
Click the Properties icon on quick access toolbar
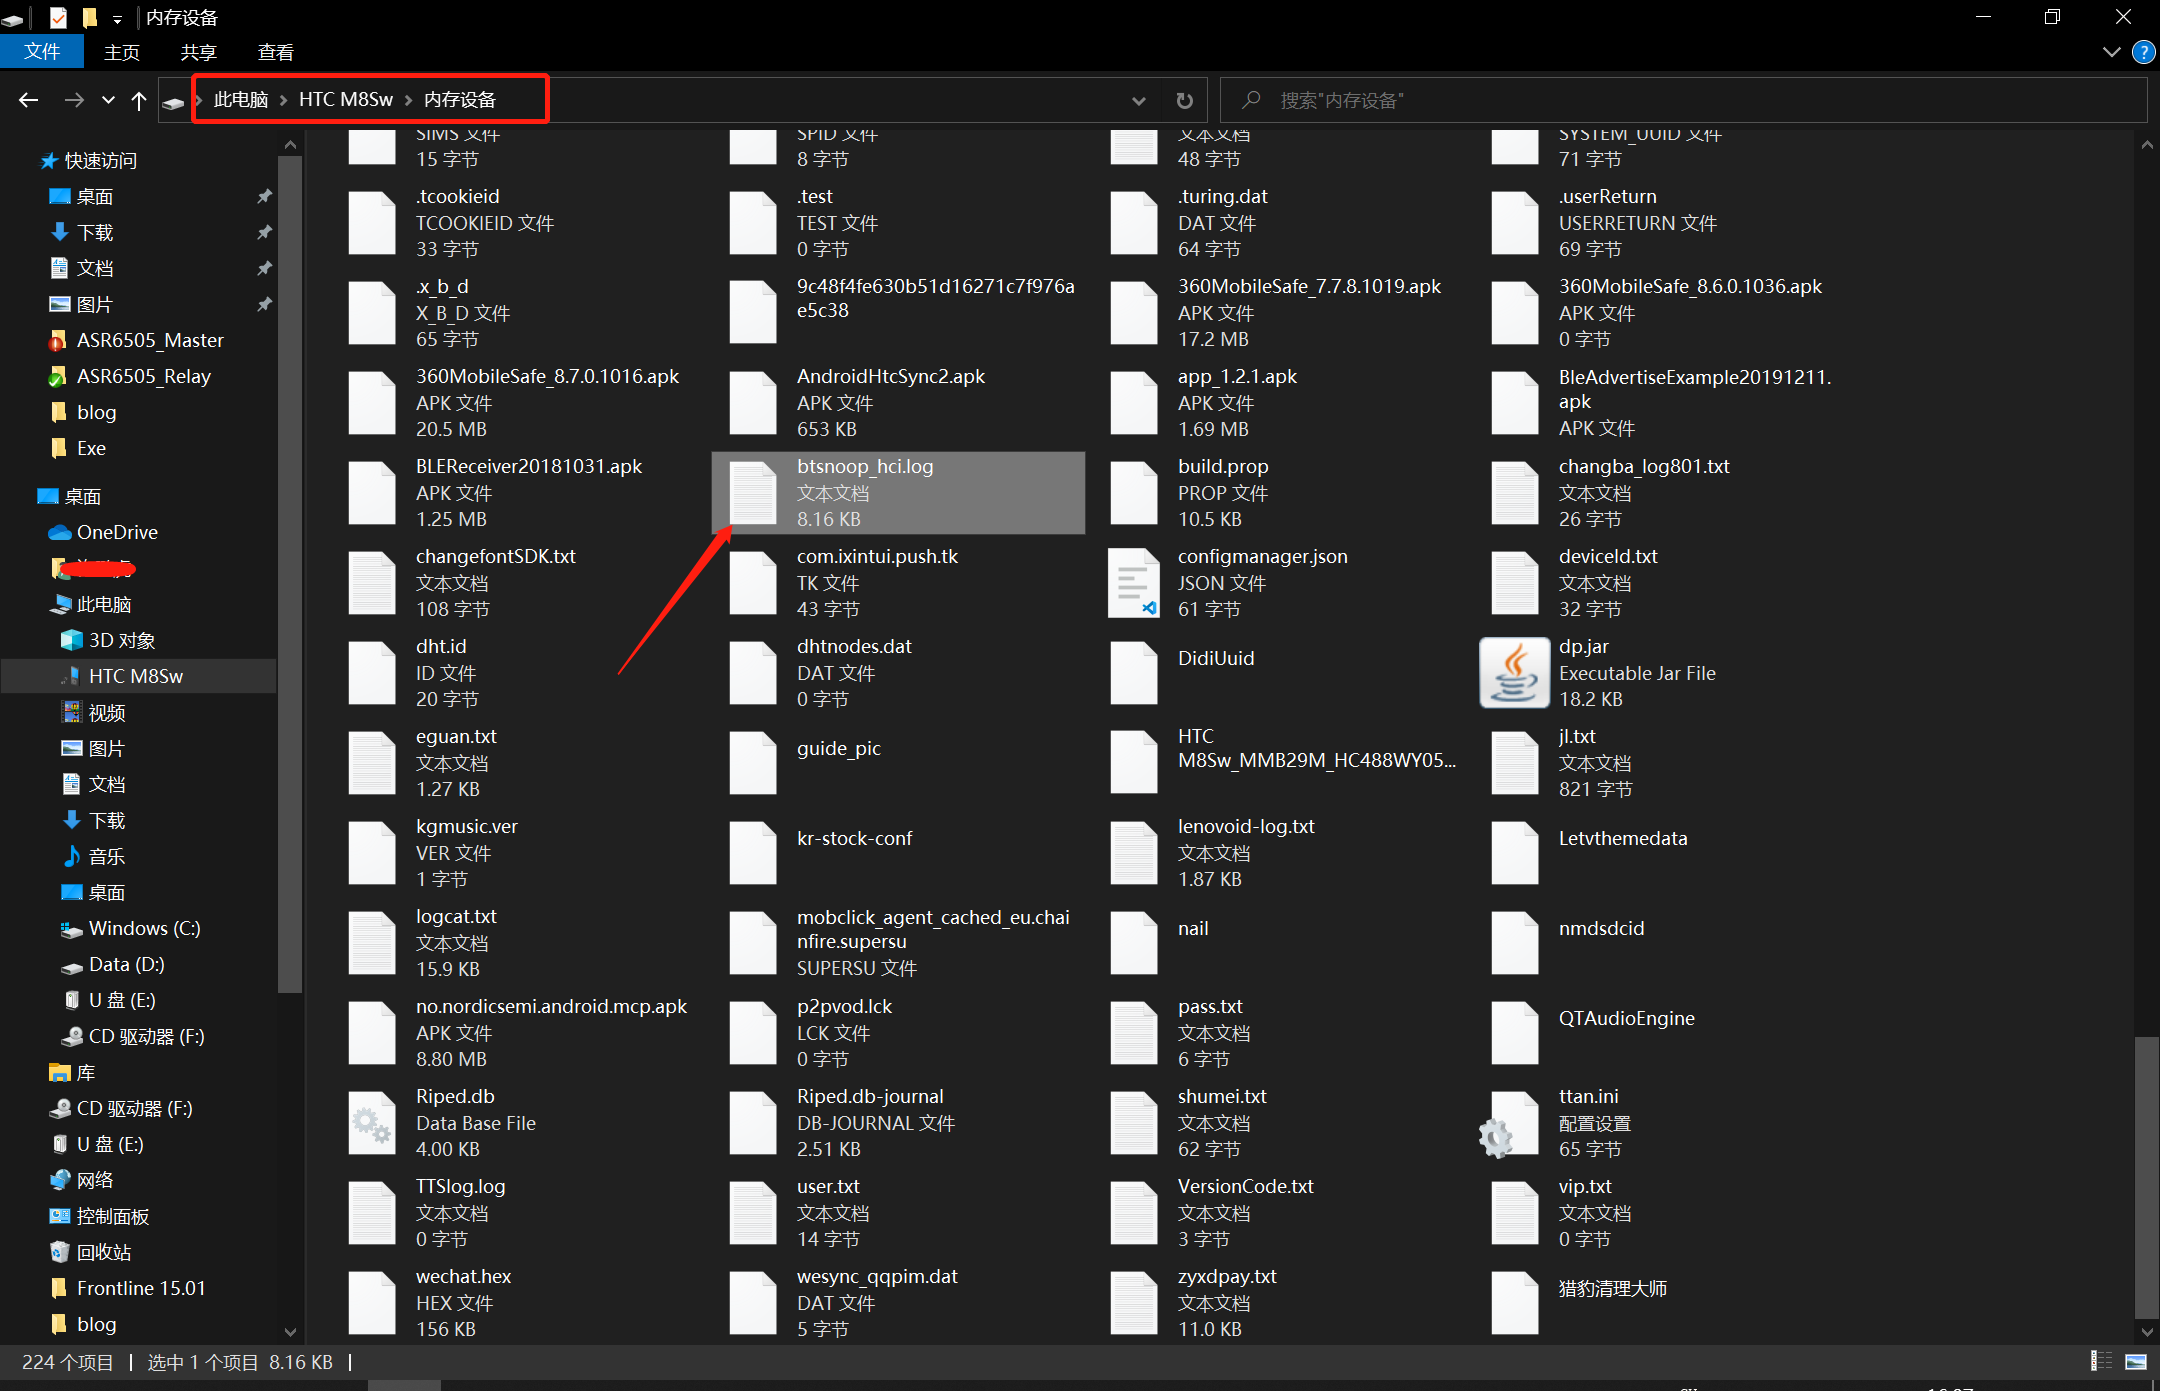(x=56, y=17)
